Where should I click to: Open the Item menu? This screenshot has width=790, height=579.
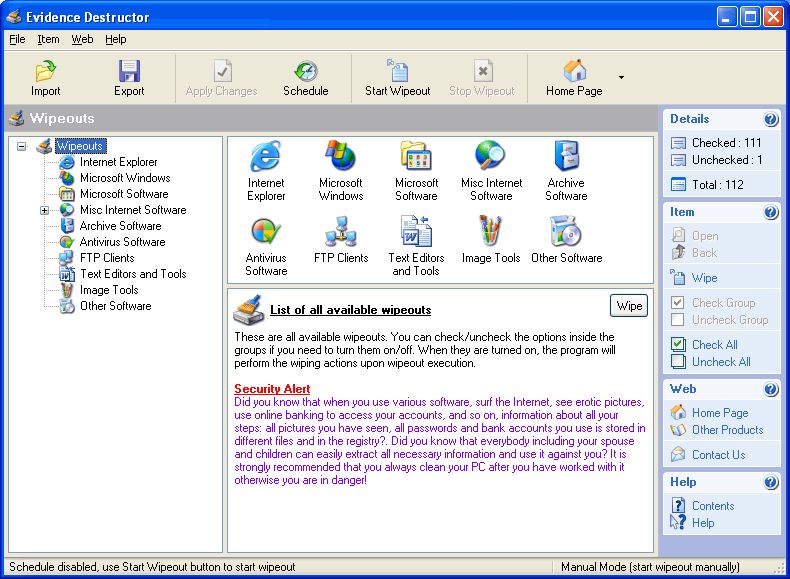tap(48, 39)
